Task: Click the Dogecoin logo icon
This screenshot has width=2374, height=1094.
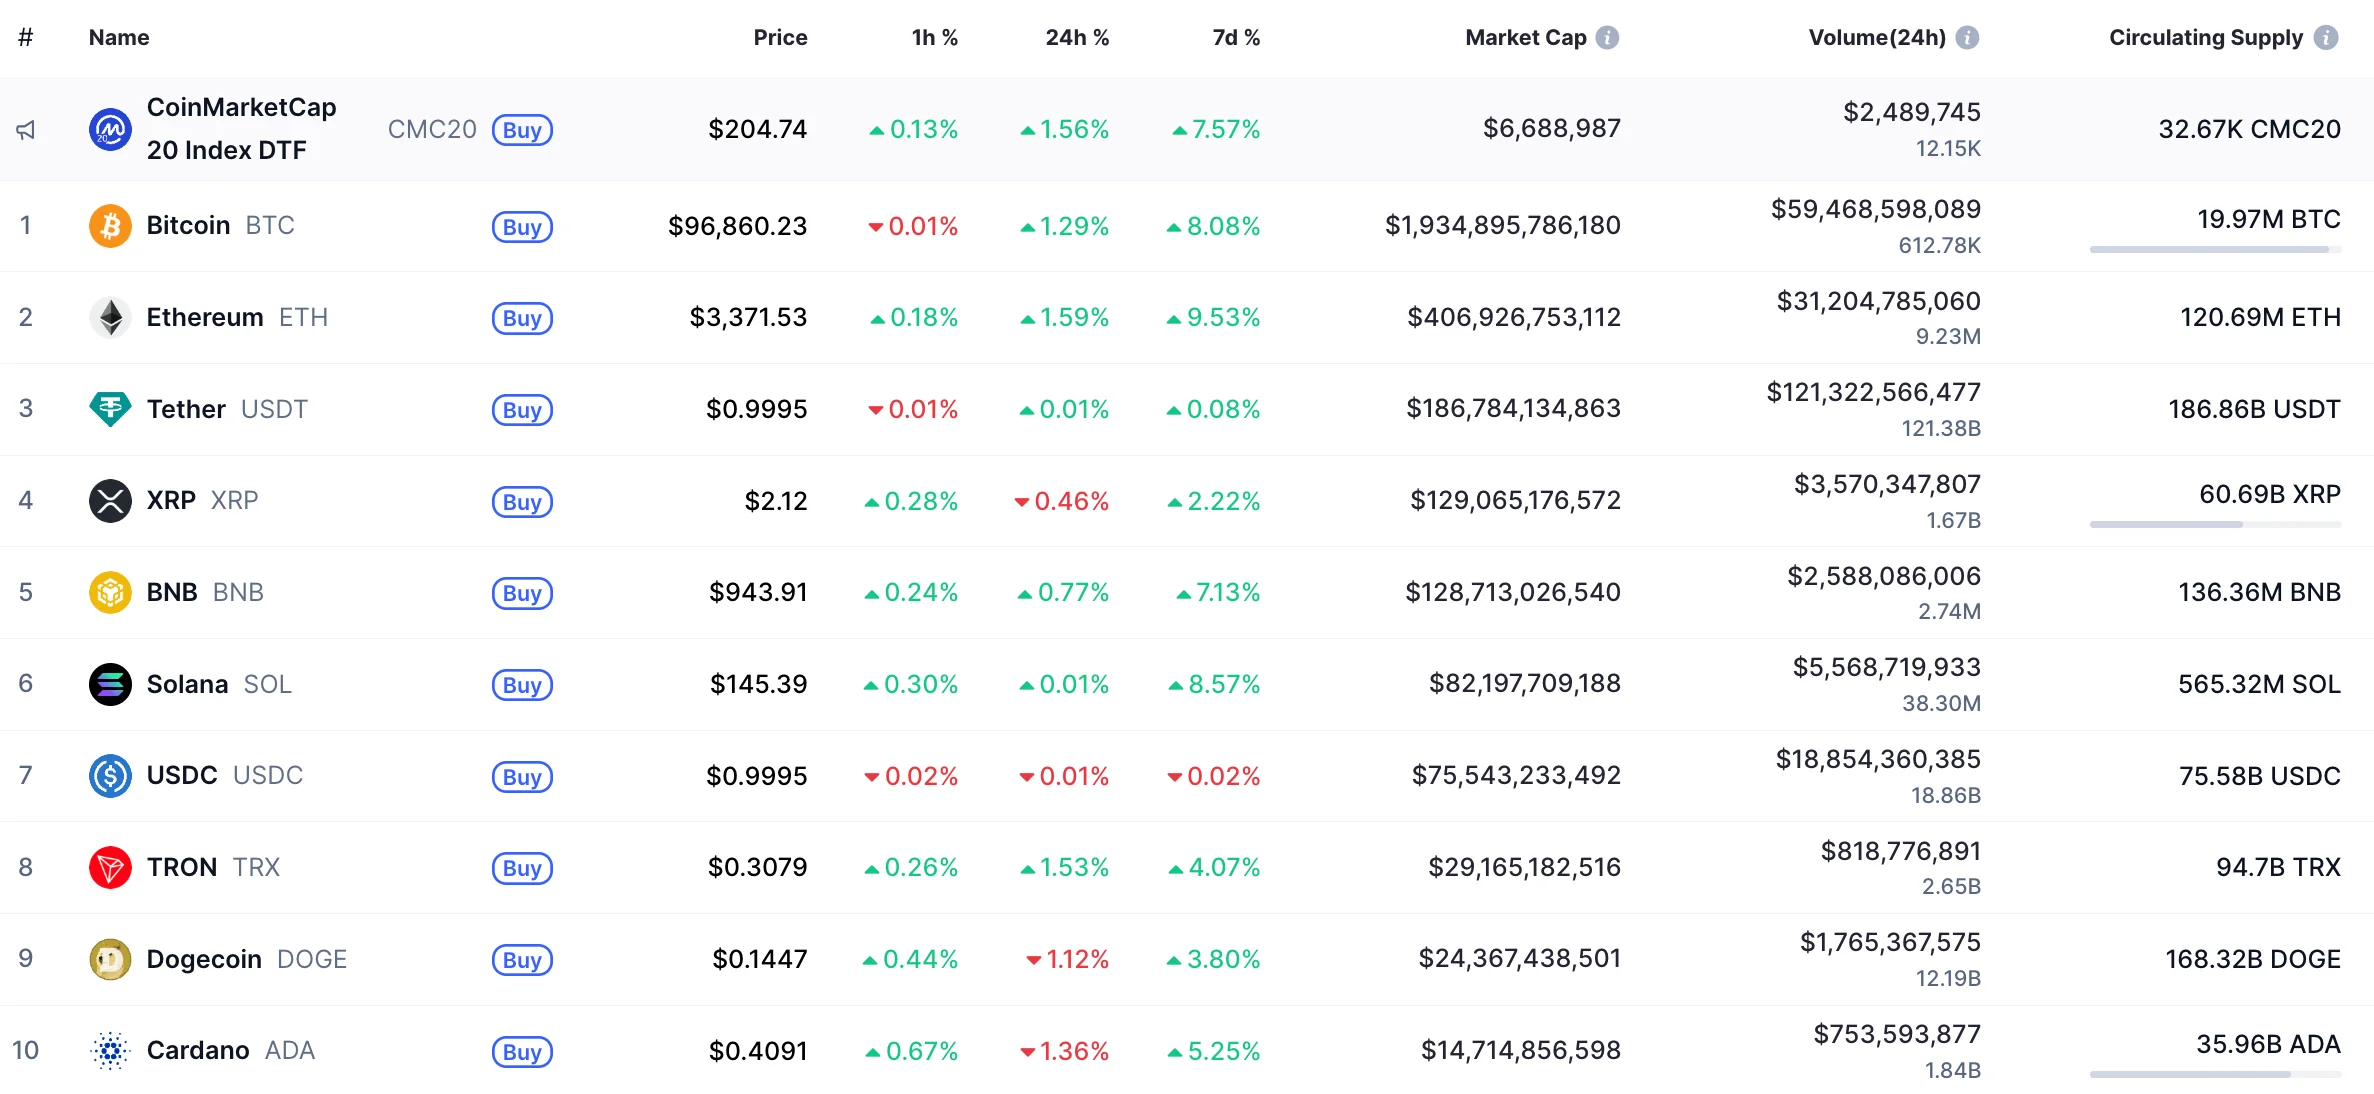Action: pos(110,959)
